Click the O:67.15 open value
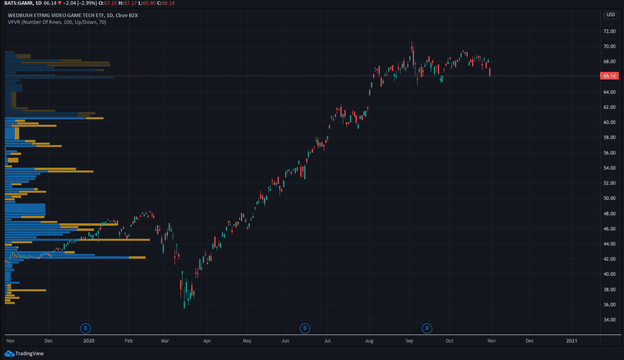This screenshot has width=624, height=360. [x=107, y=3]
